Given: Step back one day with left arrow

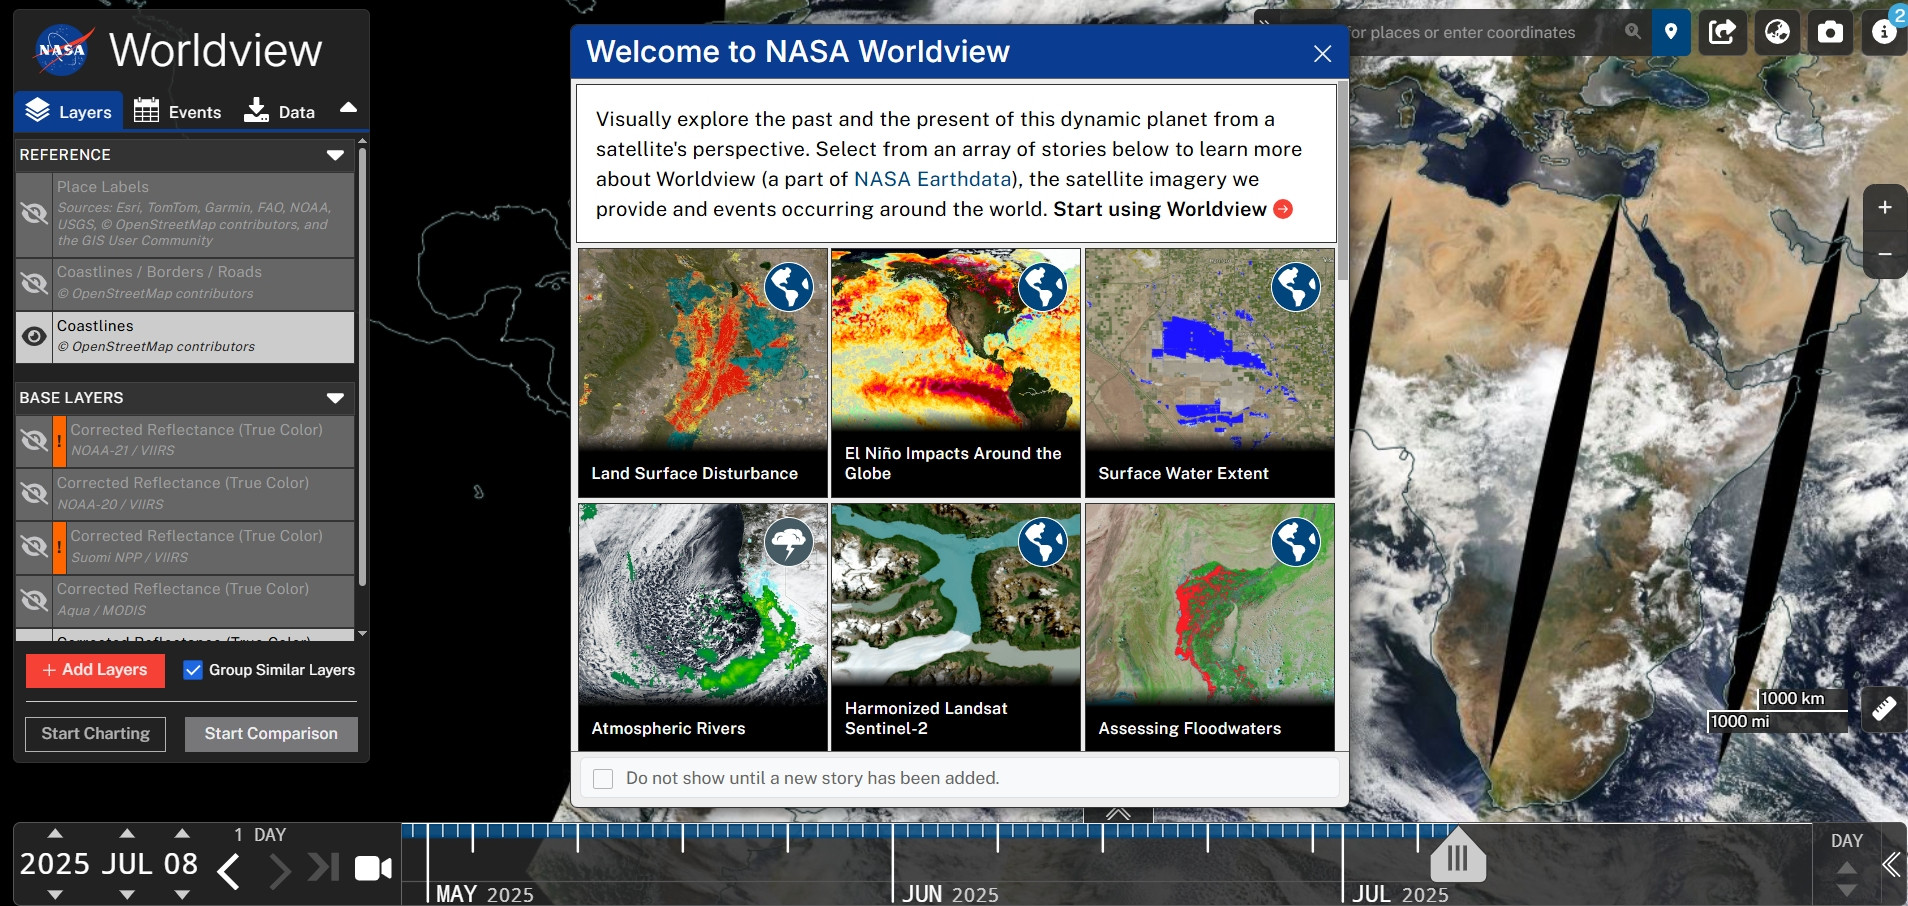Looking at the screenshot, I should click(228, 871).
